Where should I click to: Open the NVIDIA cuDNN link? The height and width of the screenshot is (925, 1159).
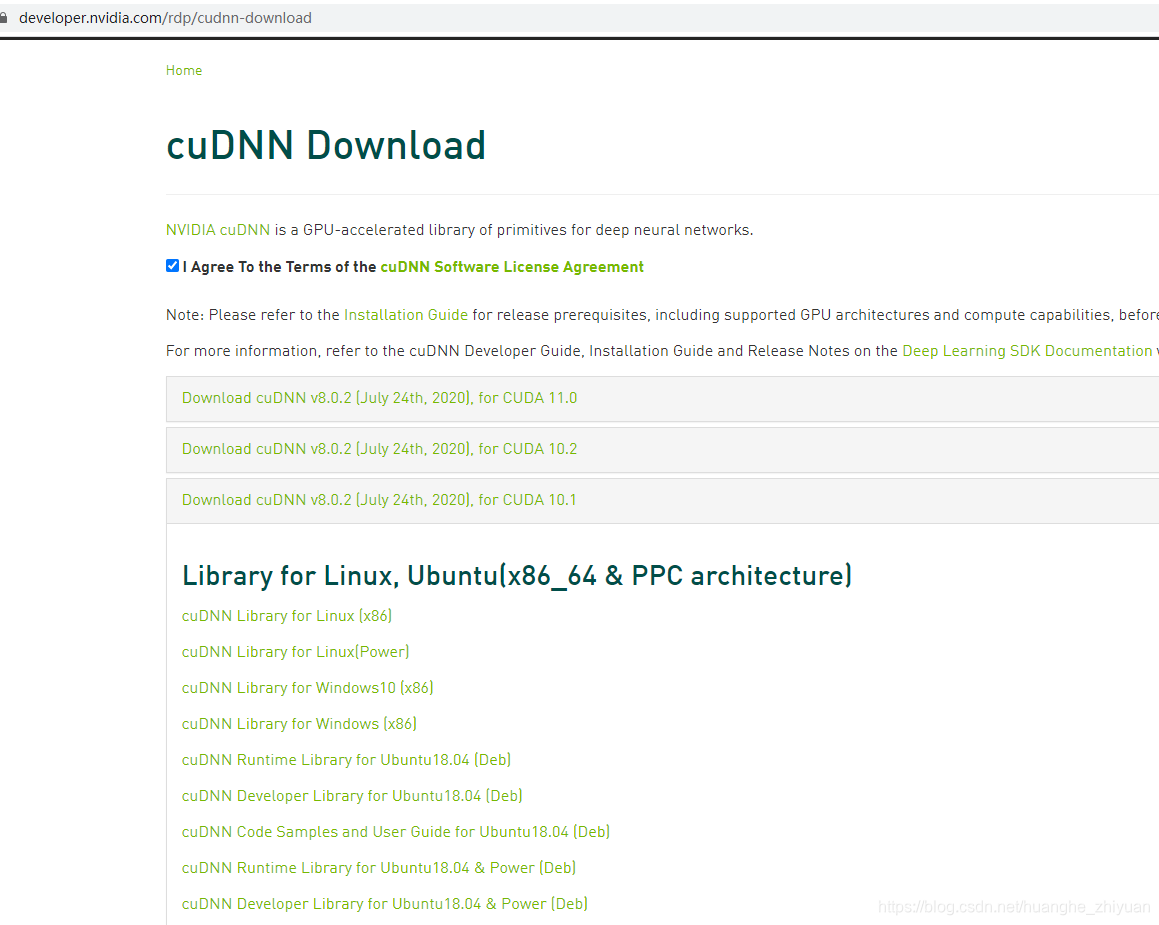click(218, 230)
